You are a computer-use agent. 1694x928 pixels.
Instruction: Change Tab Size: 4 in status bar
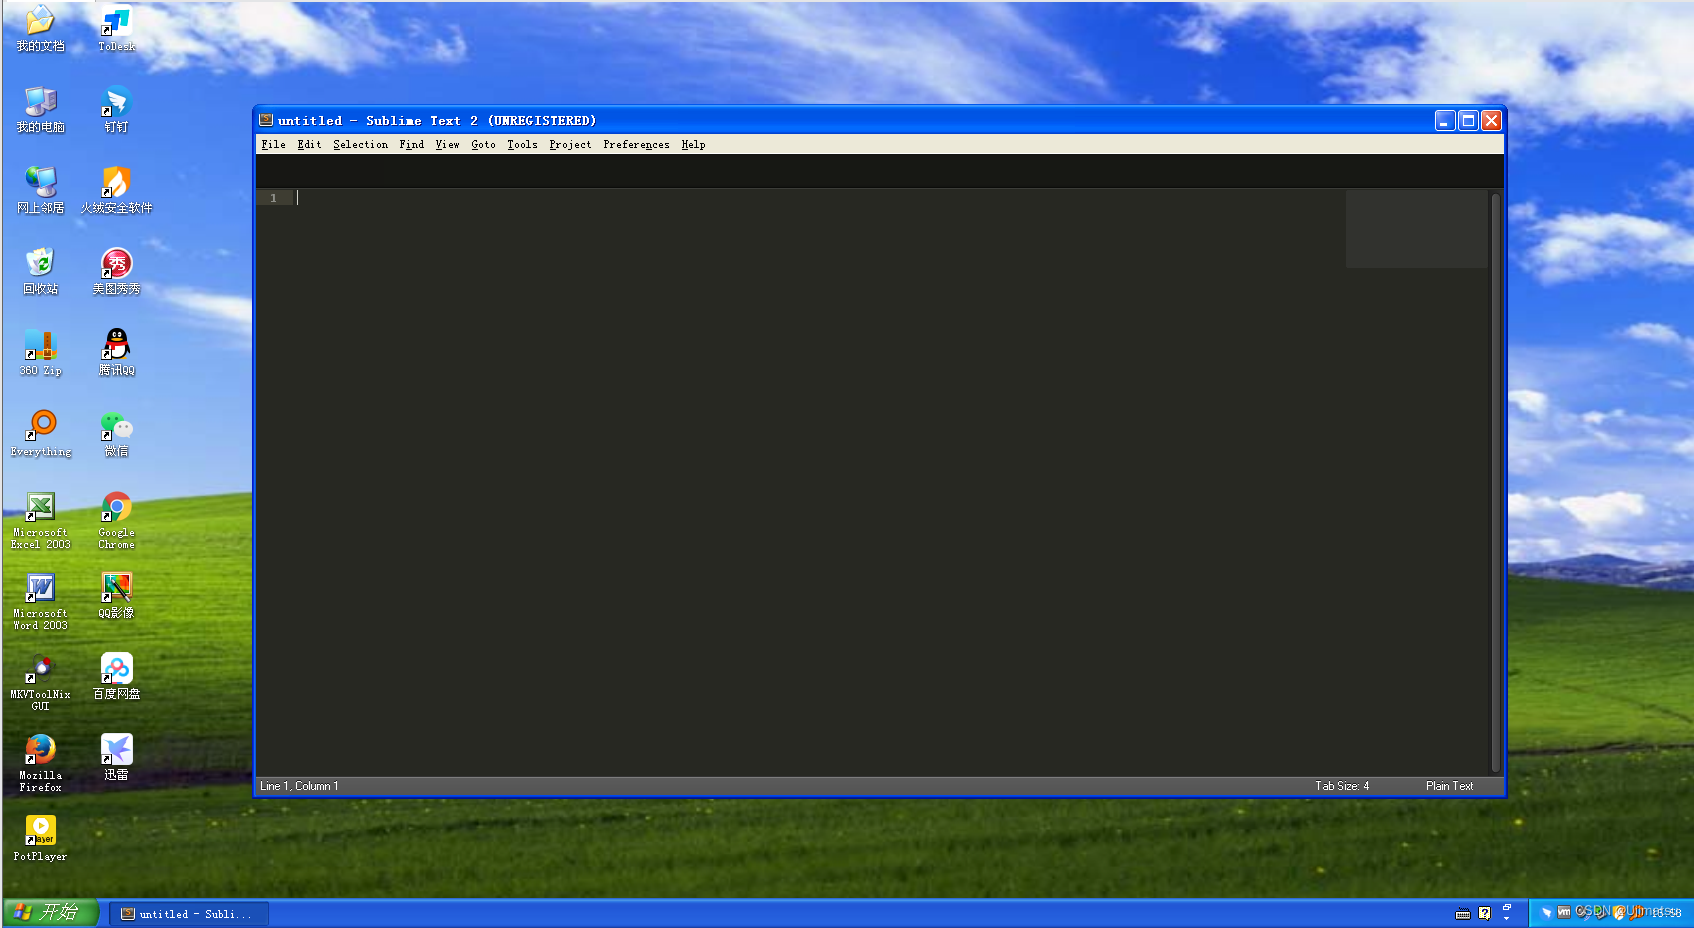[1342, 786]
